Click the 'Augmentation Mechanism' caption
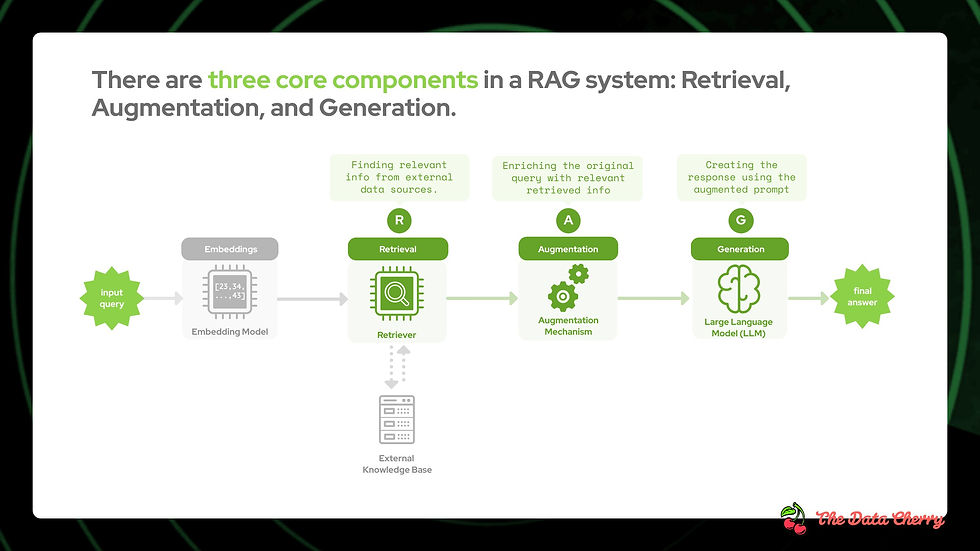Image resolution: width=980 pixels, height=551 pixels. (568, 326)
